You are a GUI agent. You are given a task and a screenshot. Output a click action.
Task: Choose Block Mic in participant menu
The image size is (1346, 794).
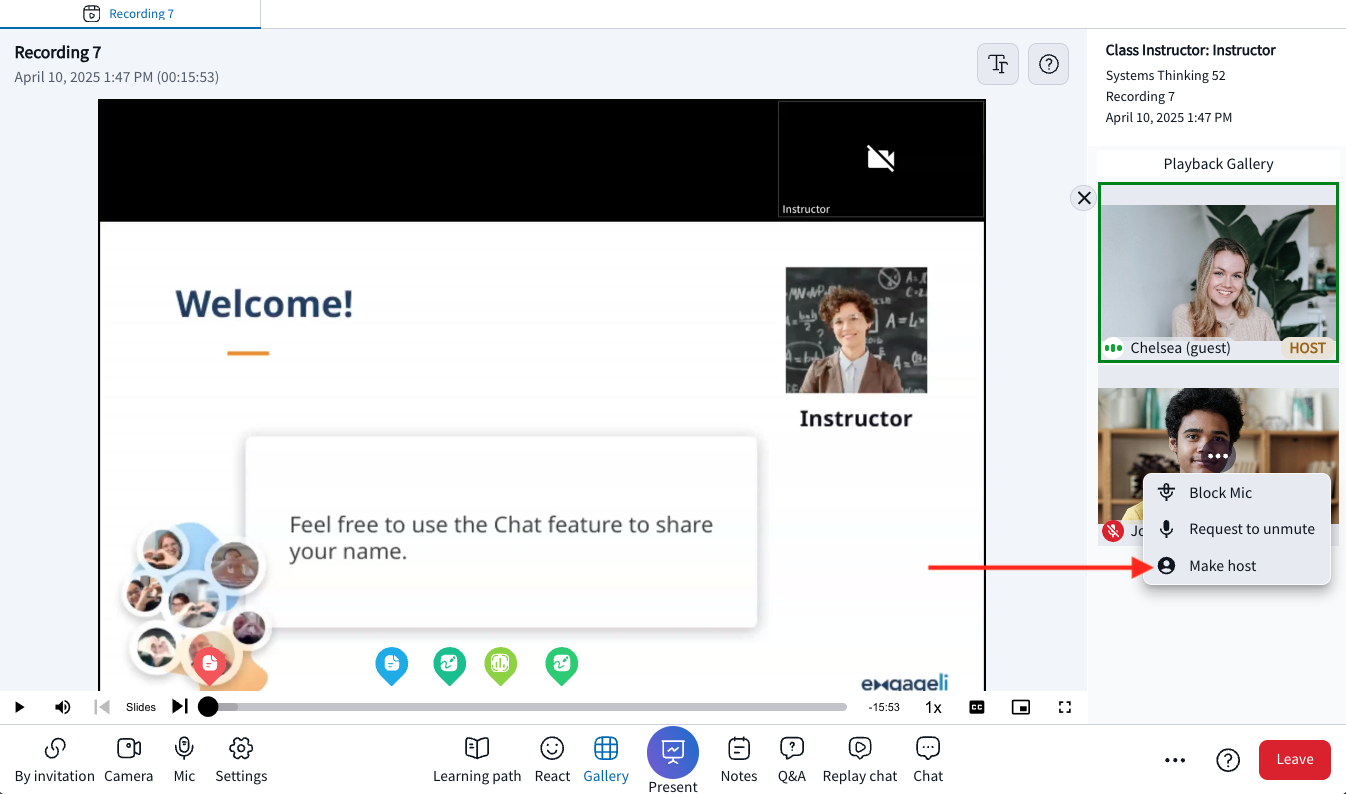1220,493
